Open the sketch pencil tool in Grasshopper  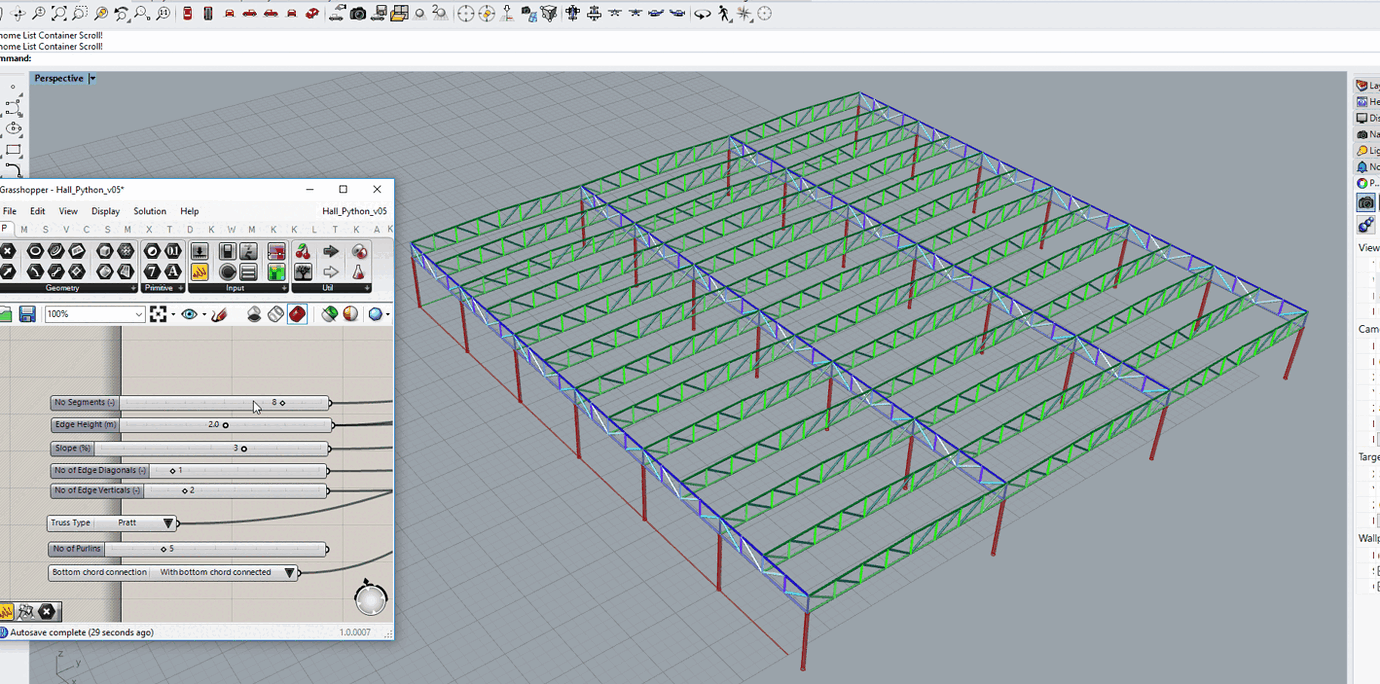click(x=220, y=314)
